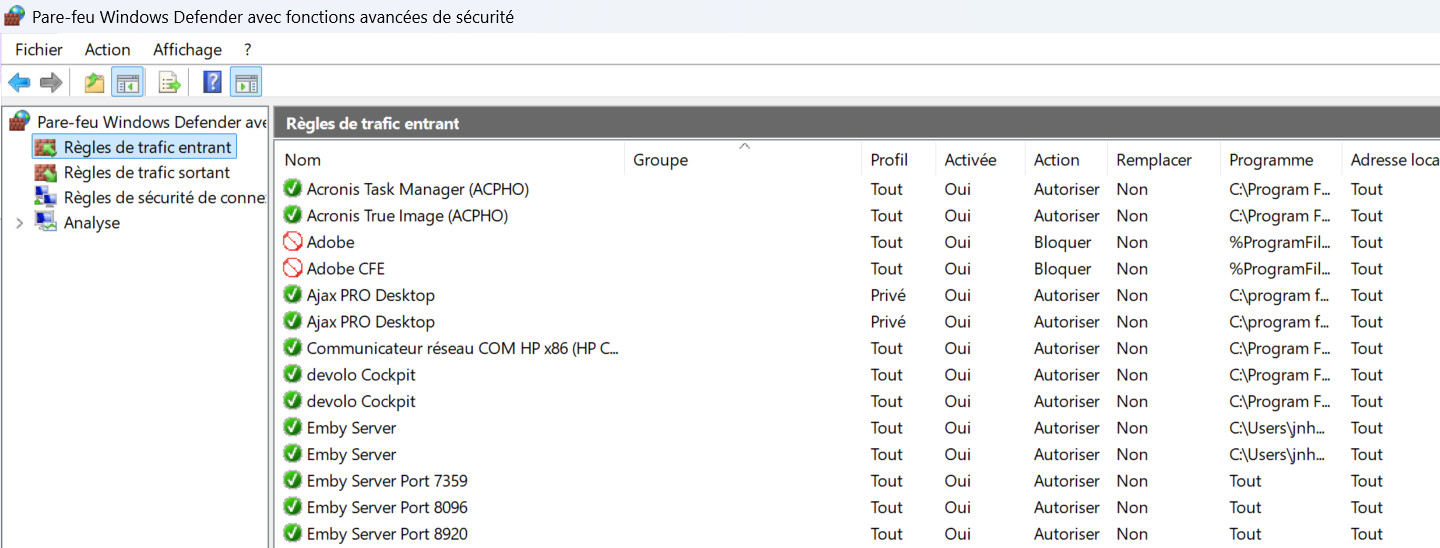Click the Up one level folder icon
Viewport: 1440px width, 548px height.
tap(94, 83)
